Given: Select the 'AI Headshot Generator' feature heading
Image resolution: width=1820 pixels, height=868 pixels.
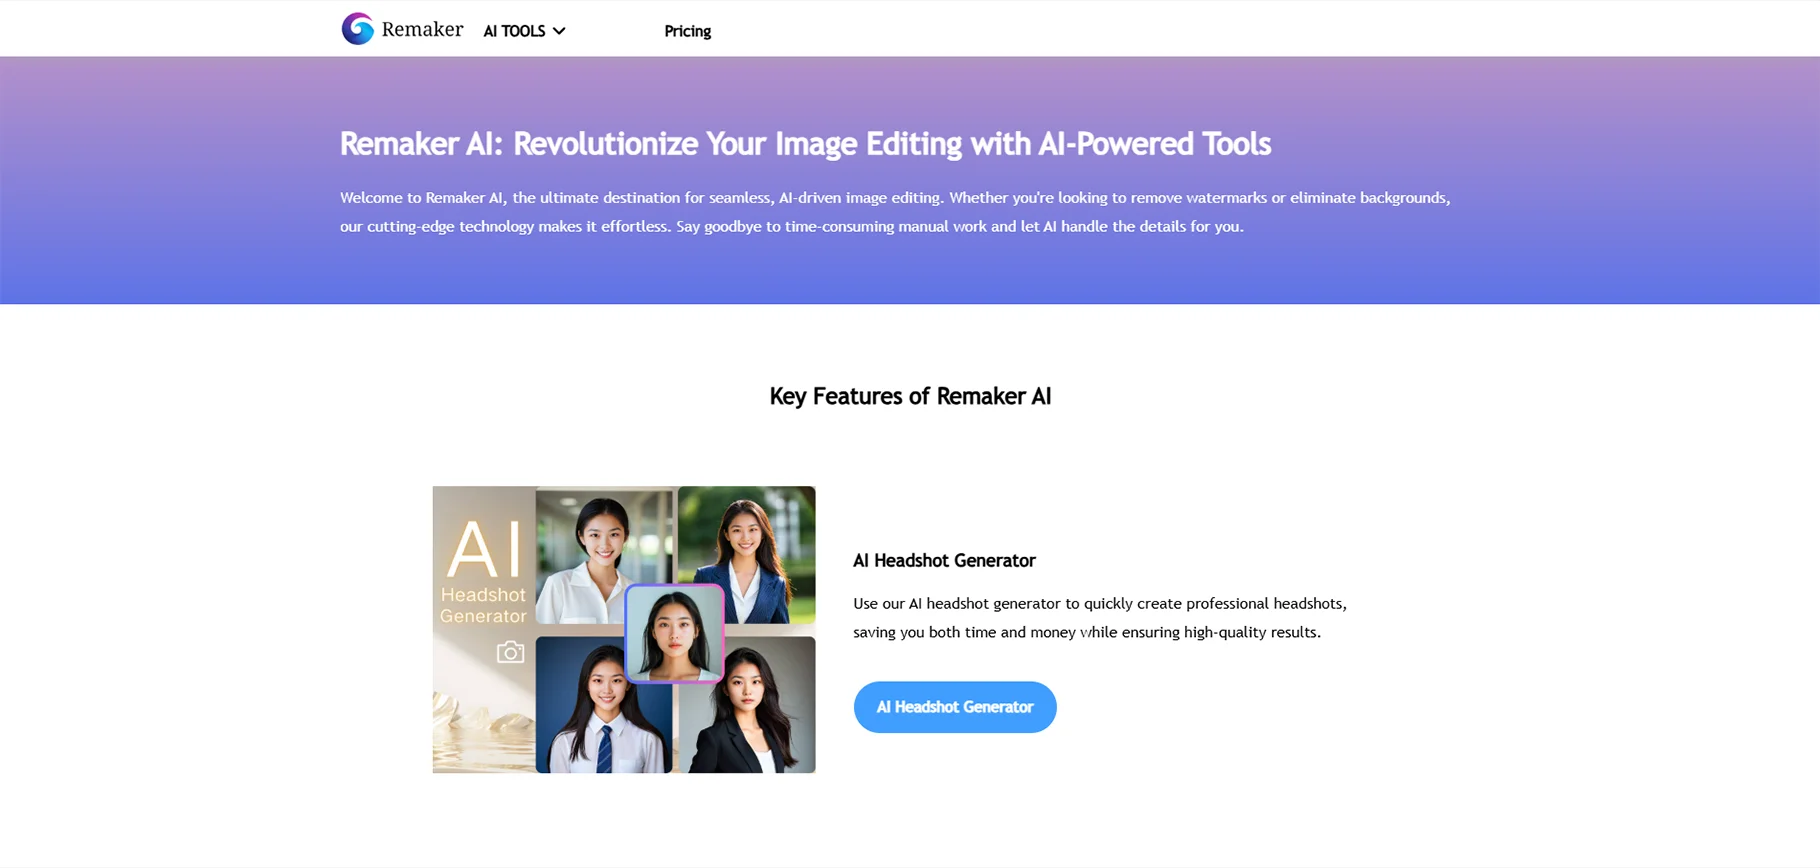Looking at the screenshot, I should [944, 560].
